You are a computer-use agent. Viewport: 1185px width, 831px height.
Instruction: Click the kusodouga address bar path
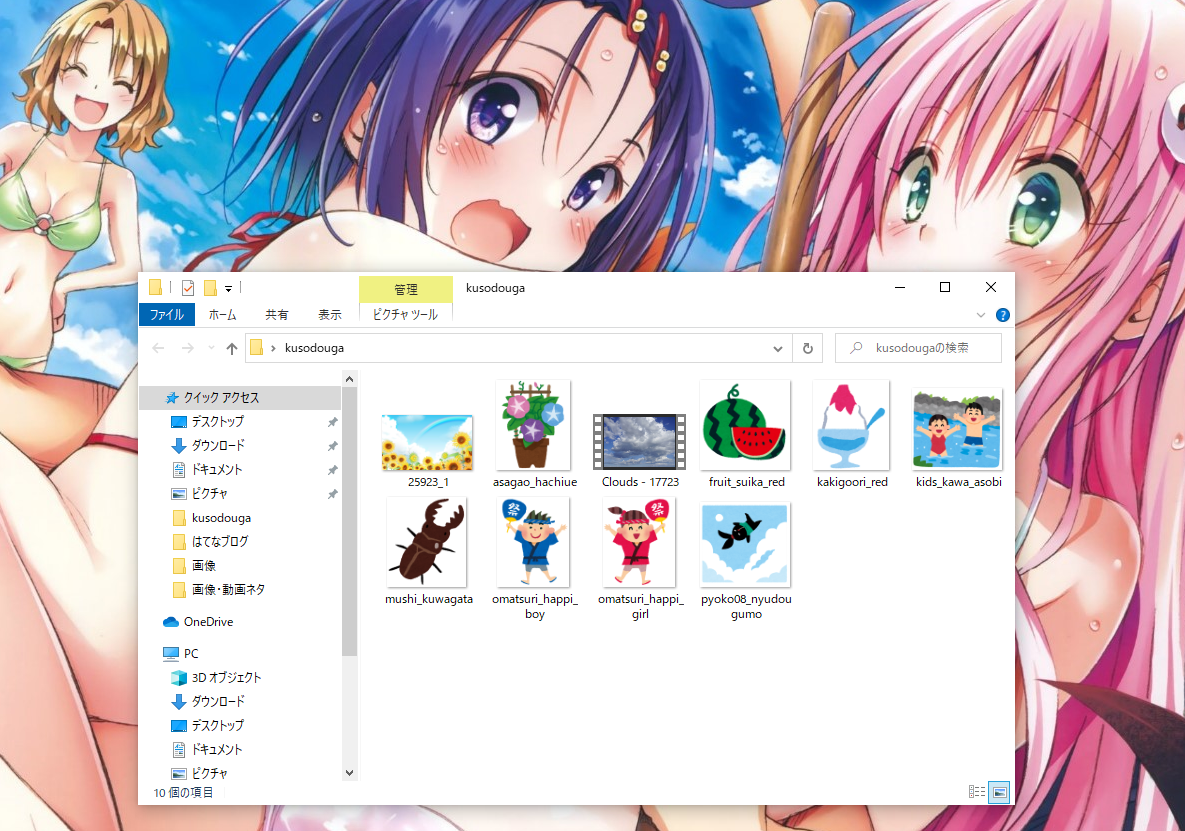coord(314,348)
